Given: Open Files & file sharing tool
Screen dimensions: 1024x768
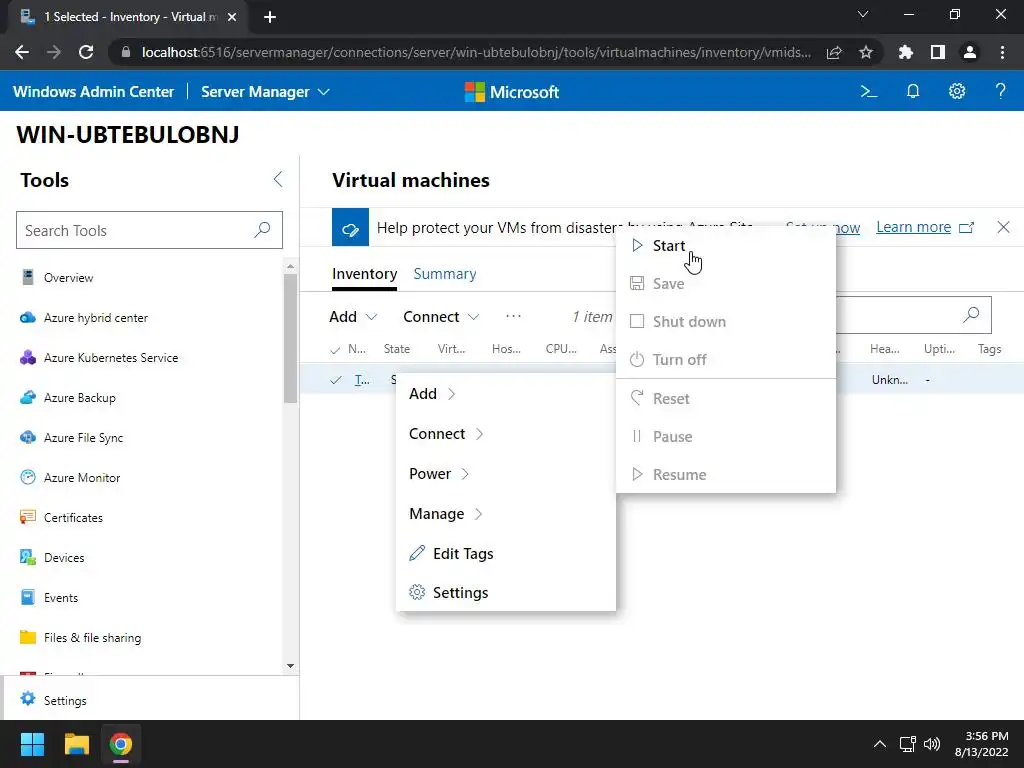Looking at the screenshot, I should [x=92, y=637].
